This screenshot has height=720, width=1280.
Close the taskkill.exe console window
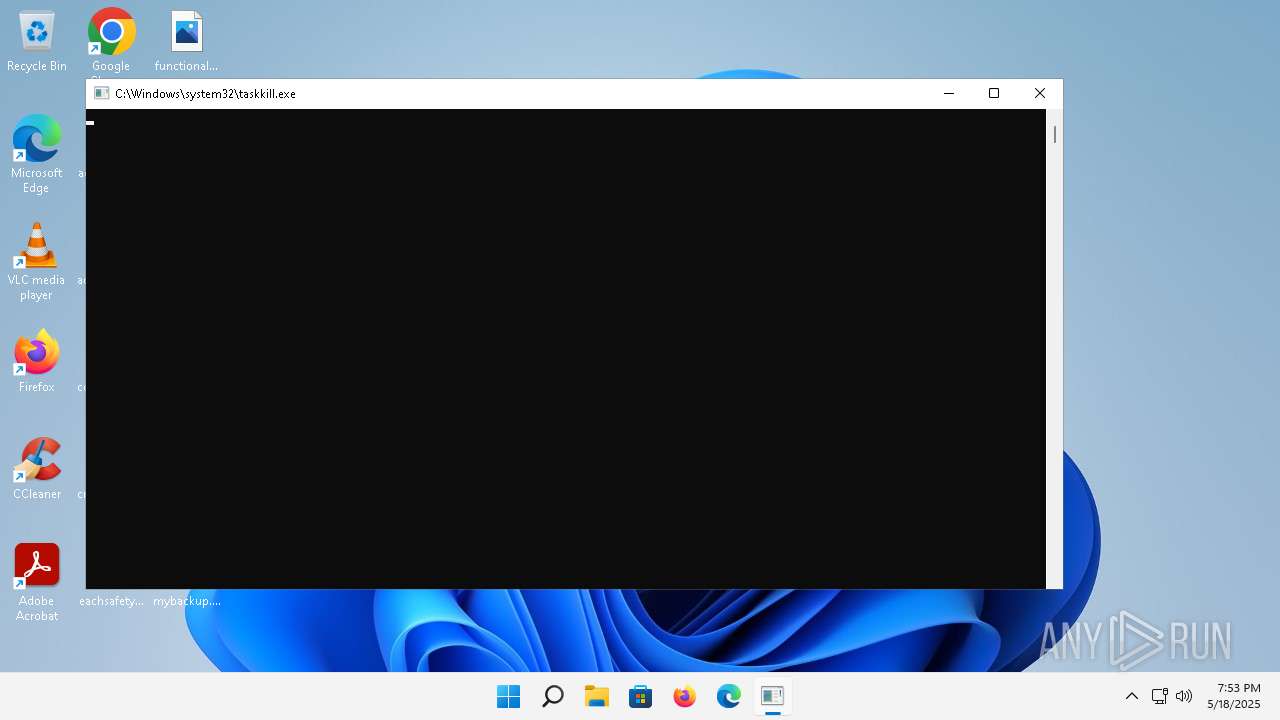(1040, 93)
